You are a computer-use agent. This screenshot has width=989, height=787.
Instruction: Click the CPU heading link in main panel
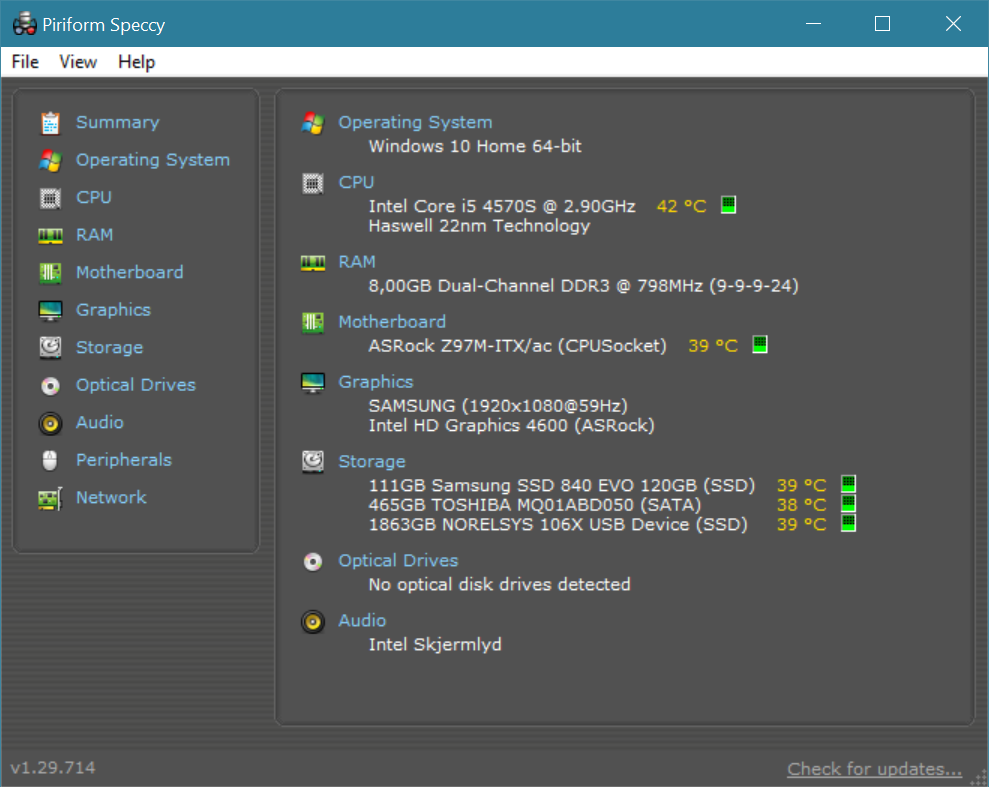point(356,182)
